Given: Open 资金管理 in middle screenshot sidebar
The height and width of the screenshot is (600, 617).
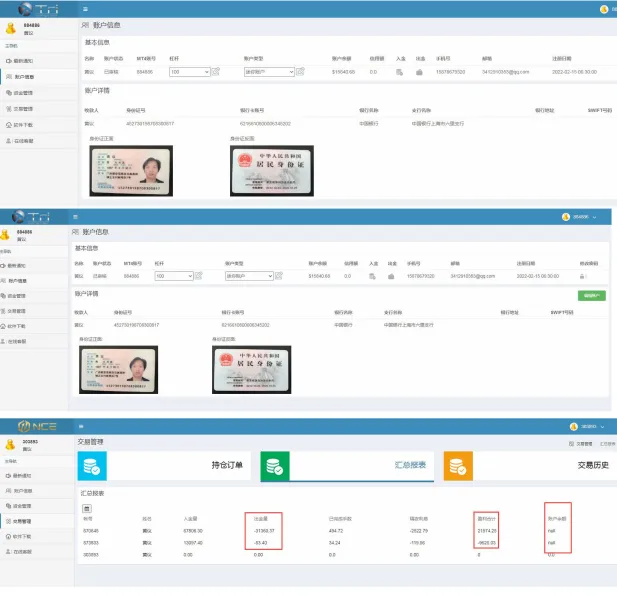Looking at the screenshot, I should [34, 295].
